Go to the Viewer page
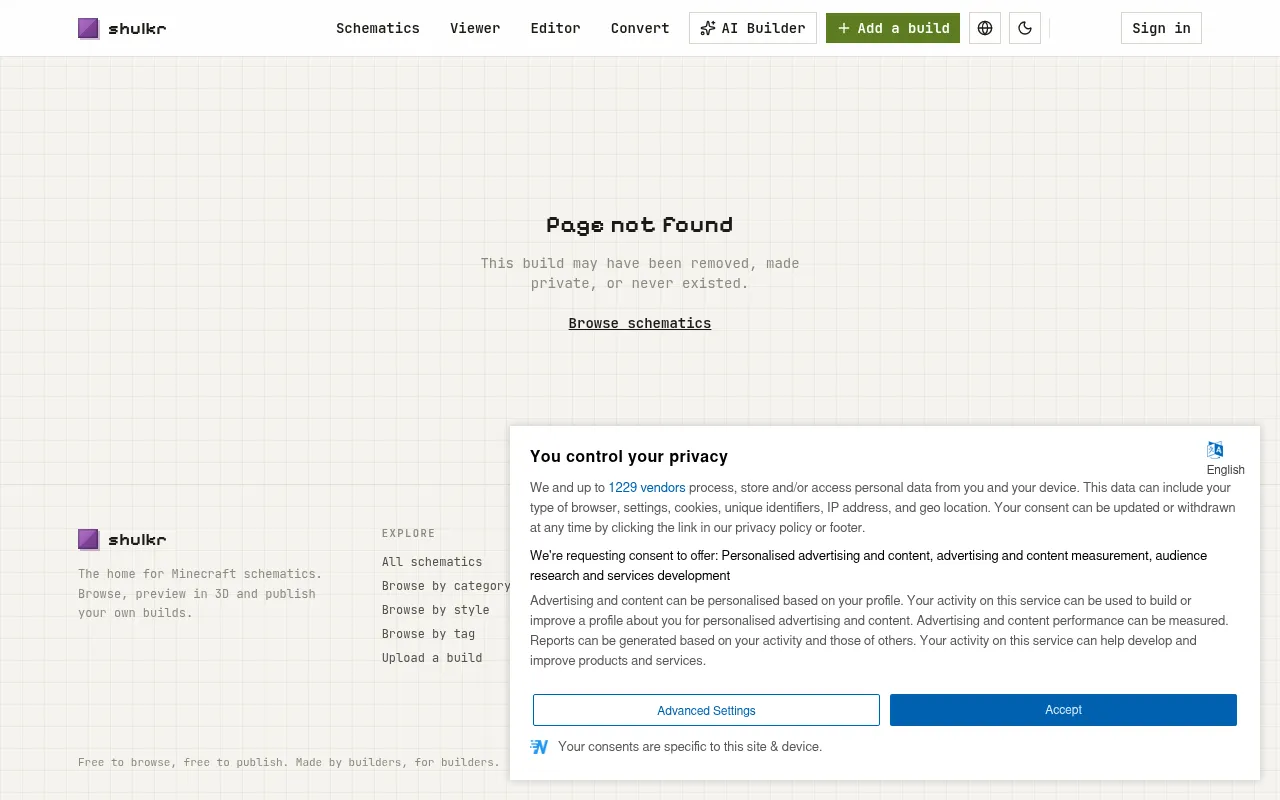Viewport: 1280px width, 800px height. click(x=475, y=28)
